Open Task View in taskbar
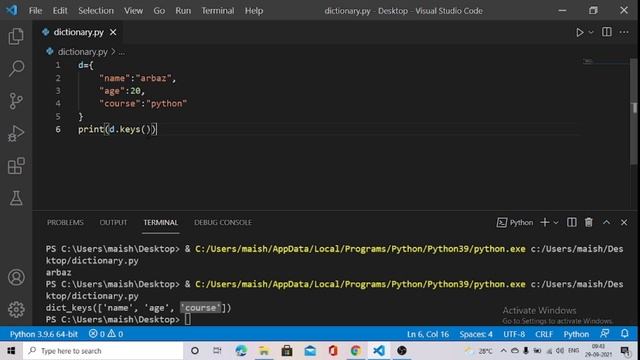This screenshot has width=640, height=360. pos(217,351)
